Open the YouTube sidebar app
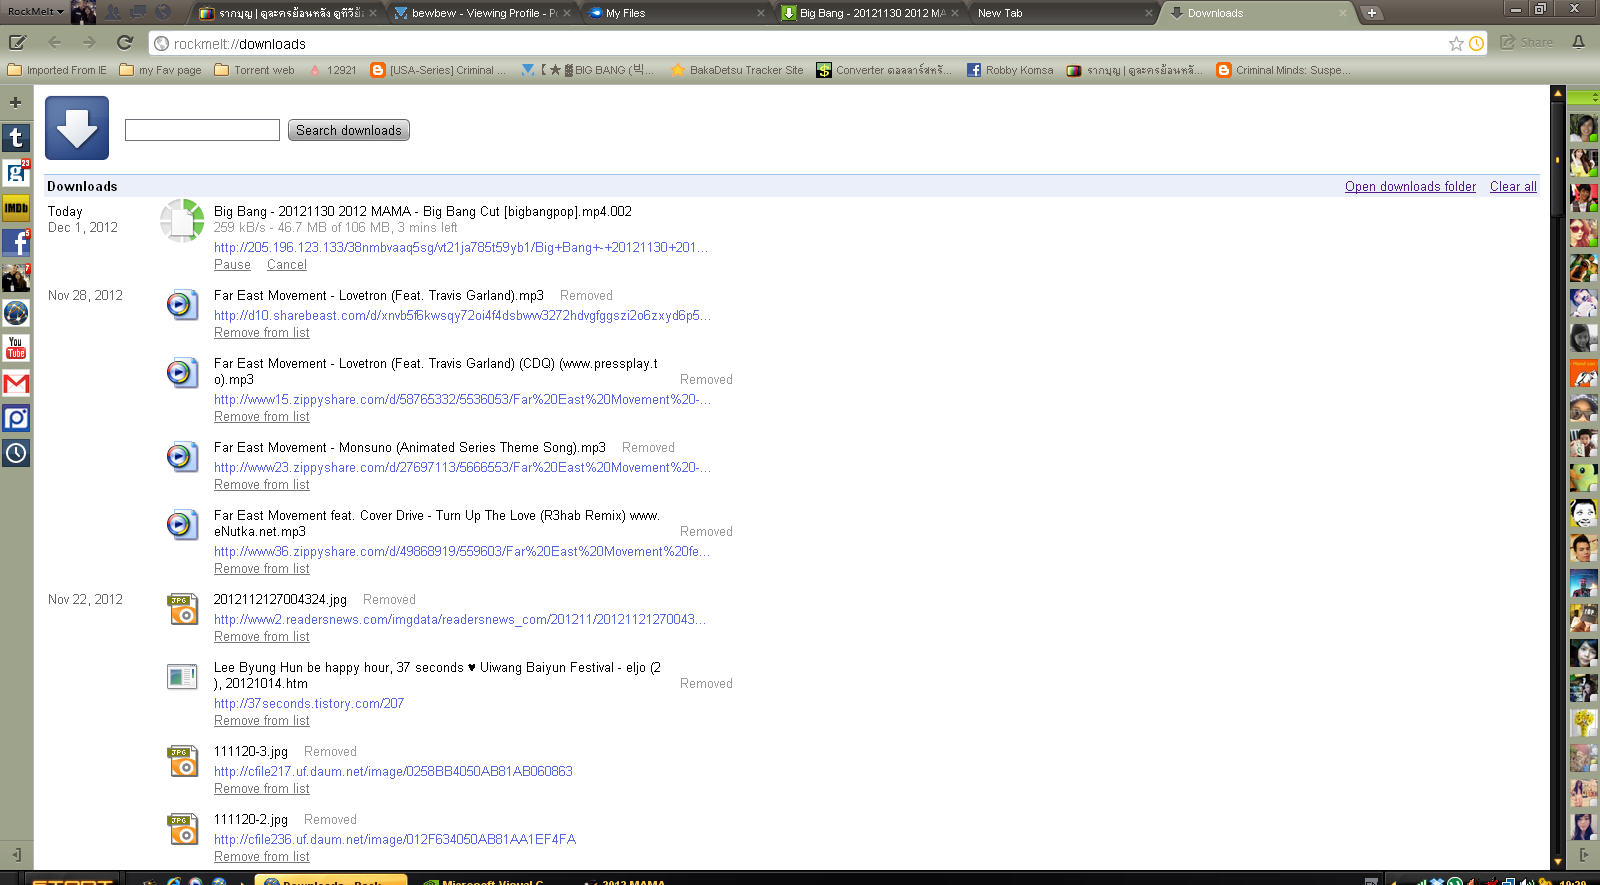The height and width of the screenshot is (885, 1600). coord(16,347)
